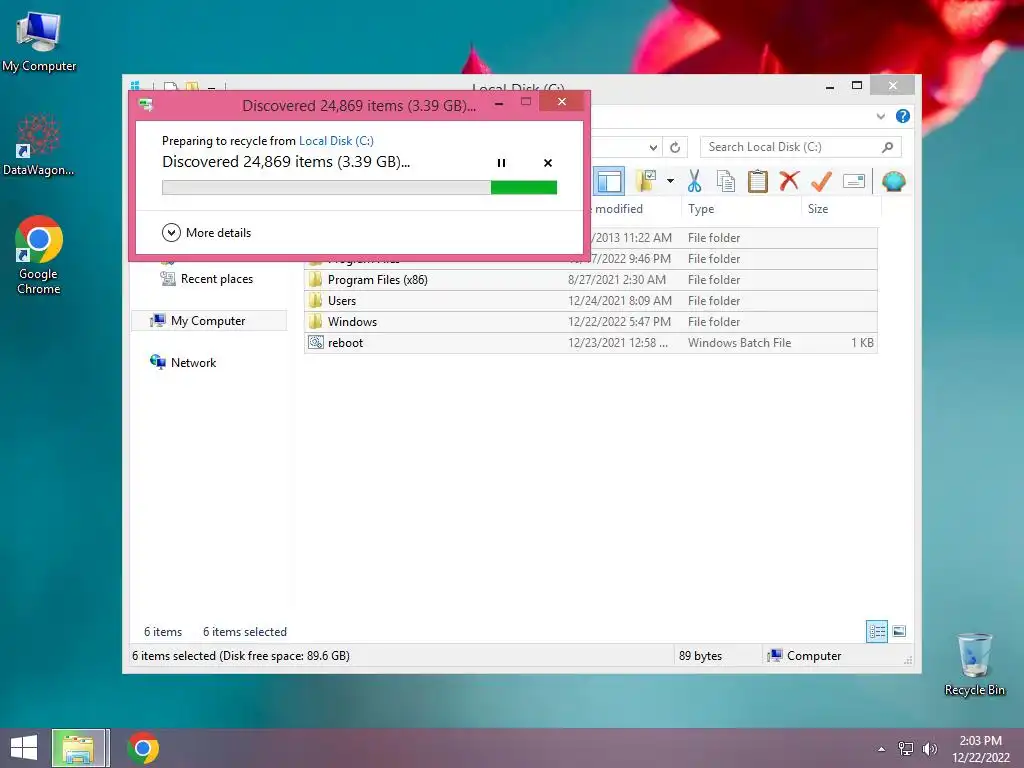1024x768 pixels.
Task: Click the 12/24/2021 8:09 AM date cell
Action: coord(619,300)
